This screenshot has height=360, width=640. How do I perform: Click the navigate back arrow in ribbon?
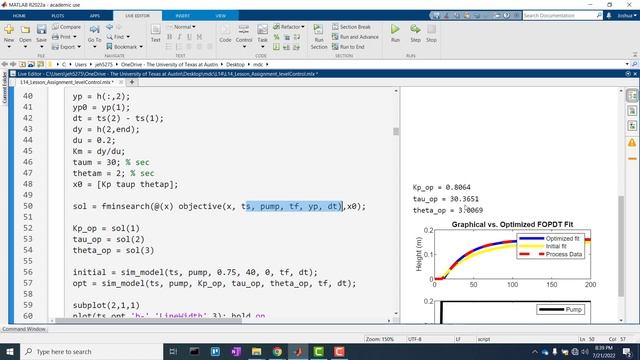coord(109,27)
